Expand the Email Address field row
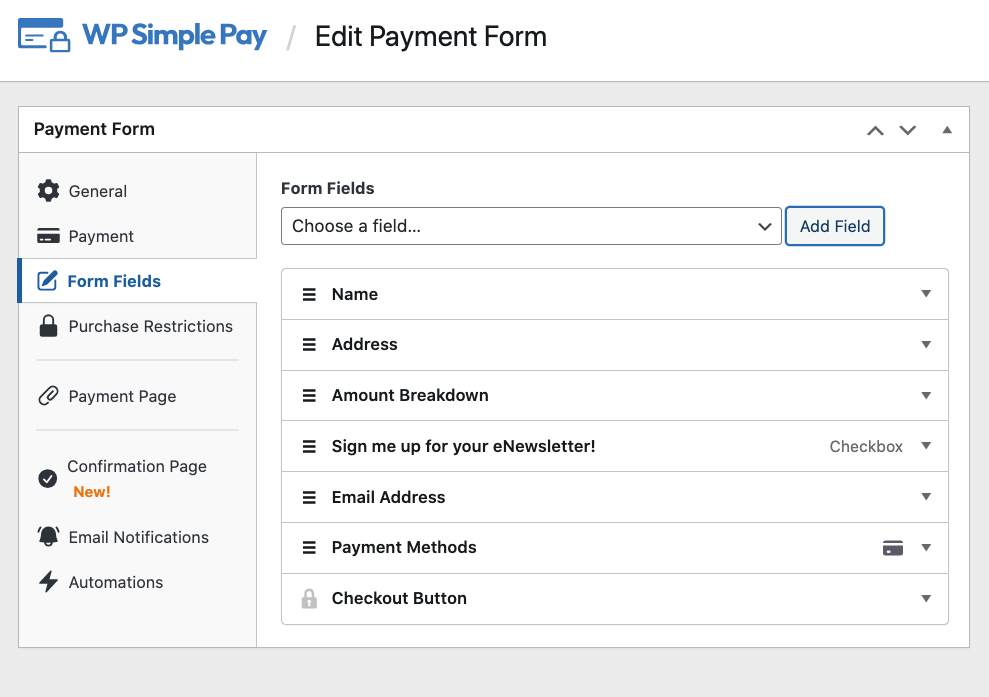This screenshot has width=989, height=697. click(x=926, y=497)
